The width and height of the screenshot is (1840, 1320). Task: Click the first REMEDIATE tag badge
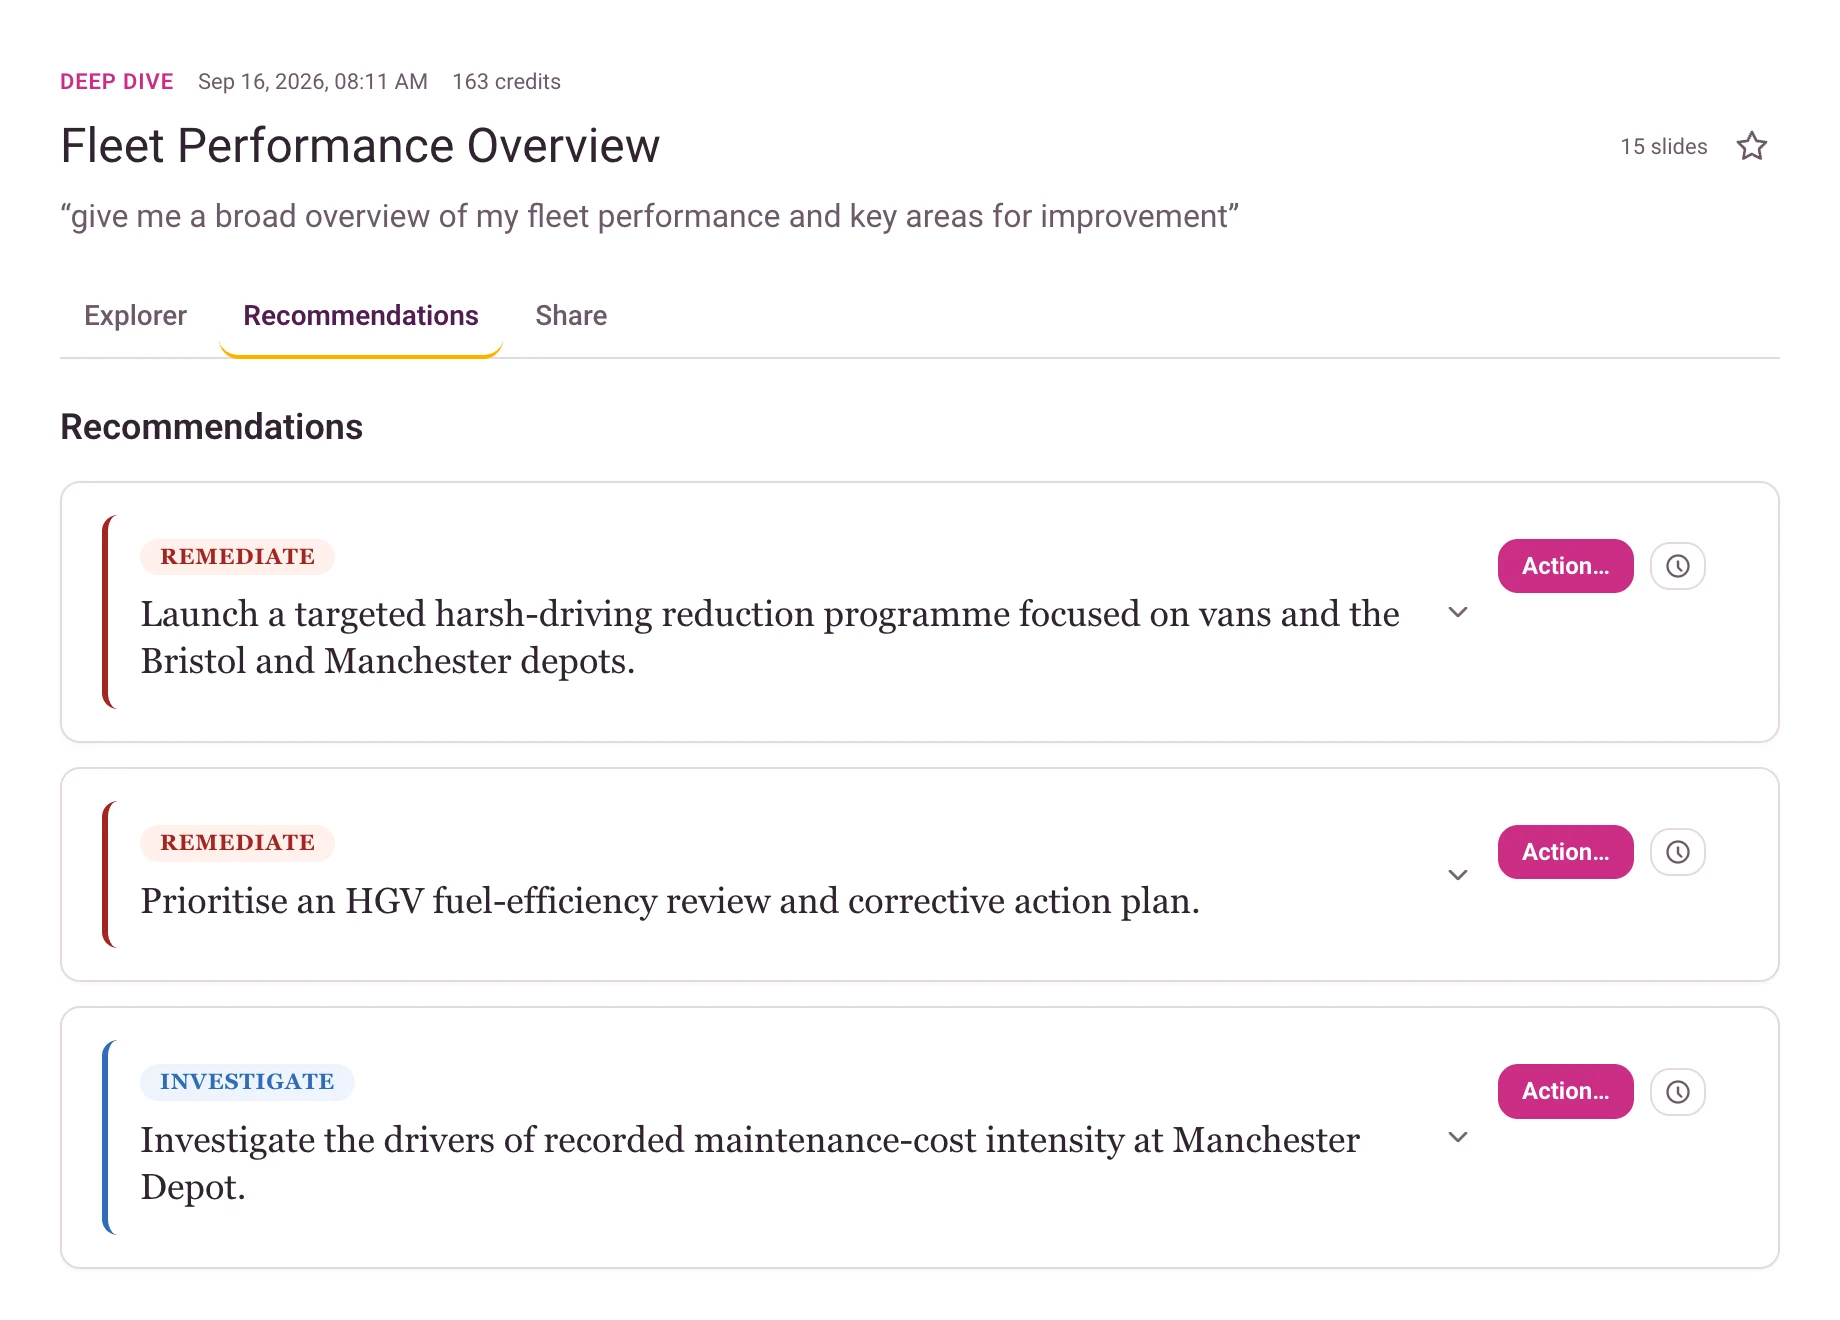click(x=238, y=557)
